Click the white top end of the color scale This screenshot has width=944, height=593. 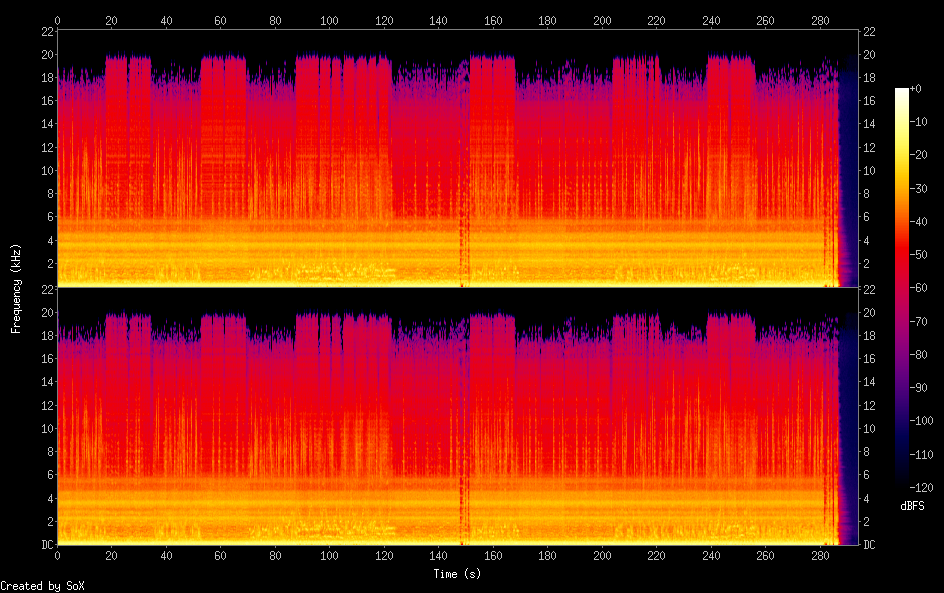pyautogui.click(x=902, y=91)
